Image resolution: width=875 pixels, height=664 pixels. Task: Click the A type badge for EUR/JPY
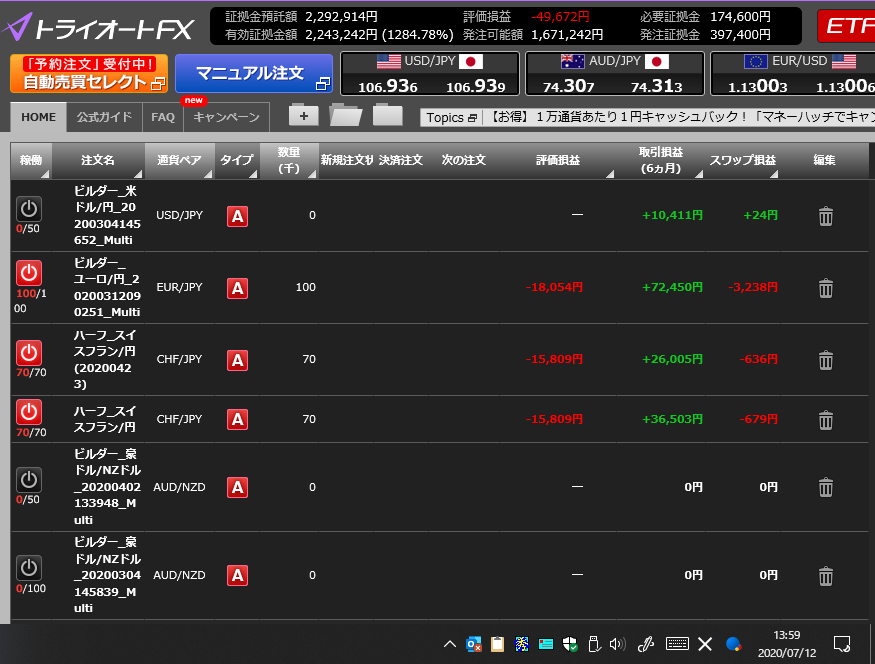237,288
